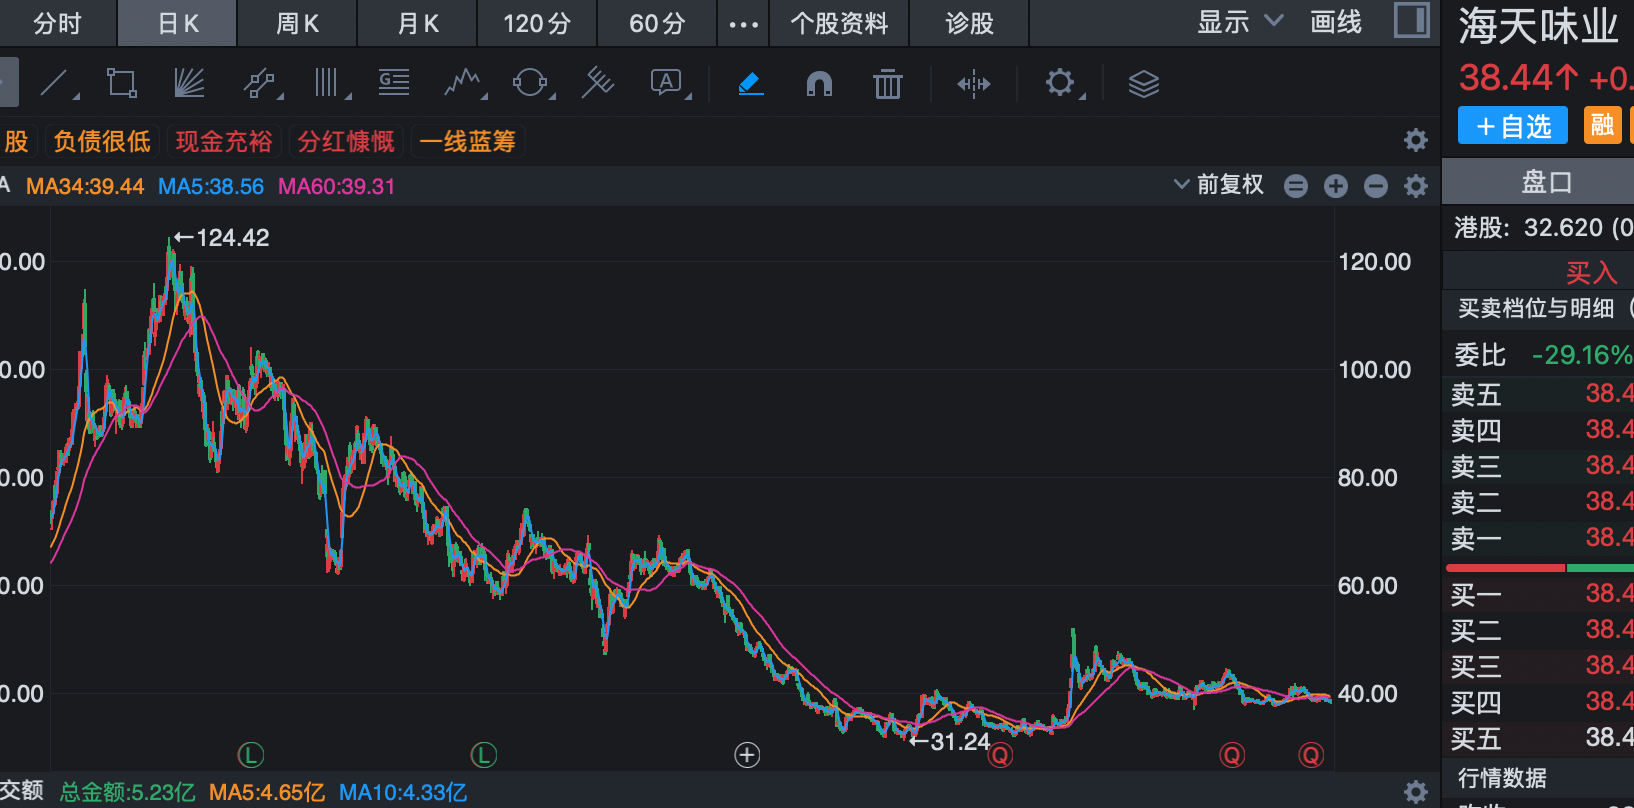Add stock with the +自选 button
Viewport: 1634px width, 808px height.
[x=1512, y=126]
